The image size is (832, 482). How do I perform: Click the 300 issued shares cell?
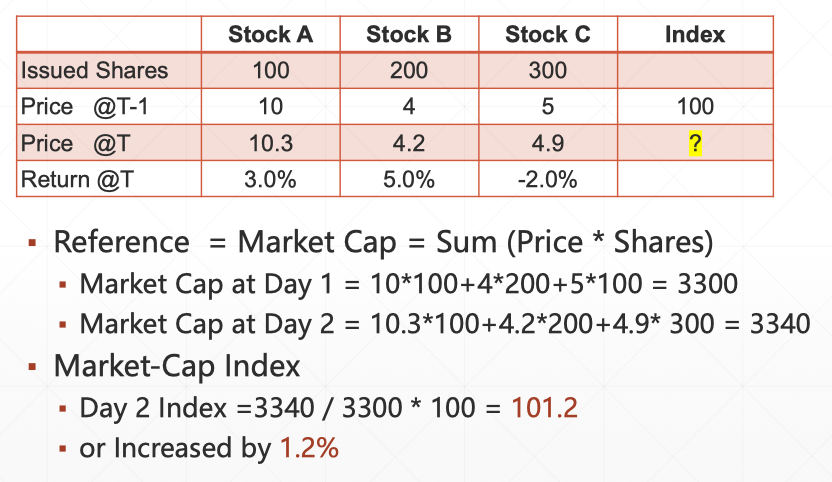pyautogui.click(x=548, y=71)
